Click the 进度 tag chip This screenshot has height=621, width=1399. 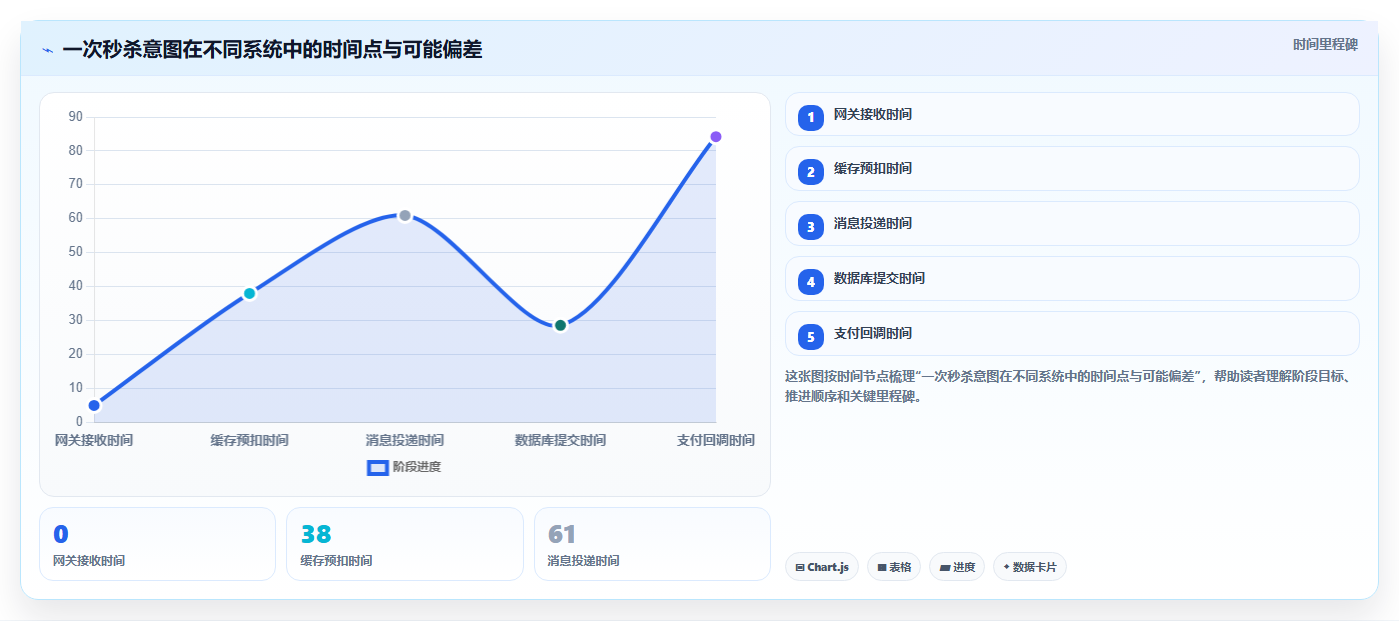[x=957, y=567]
